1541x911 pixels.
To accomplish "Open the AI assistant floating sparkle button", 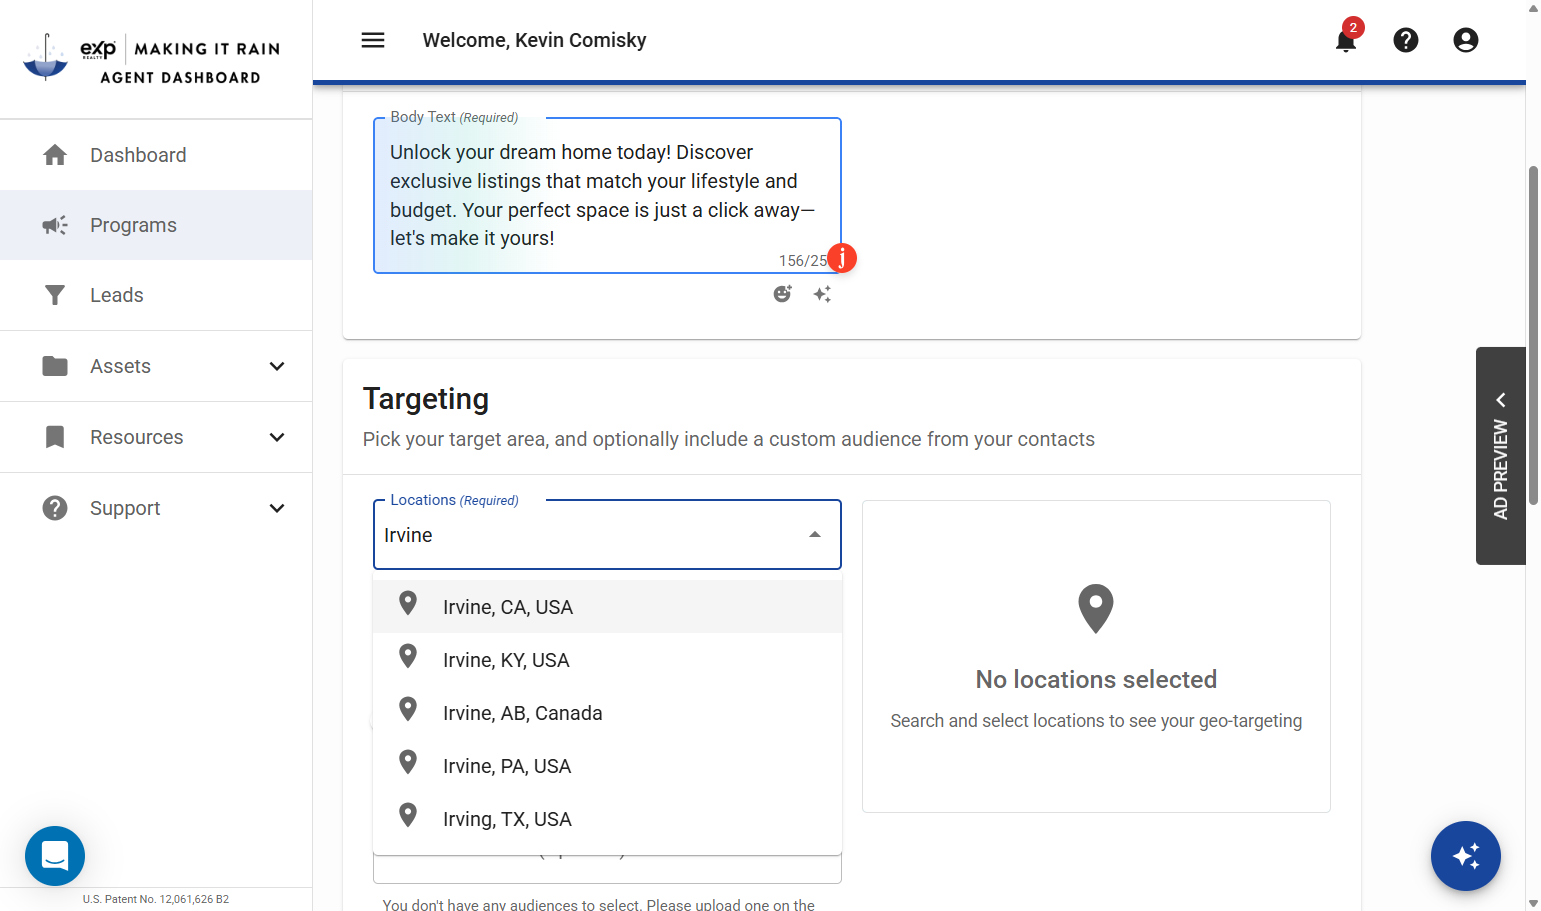I will click(1466, 856).
